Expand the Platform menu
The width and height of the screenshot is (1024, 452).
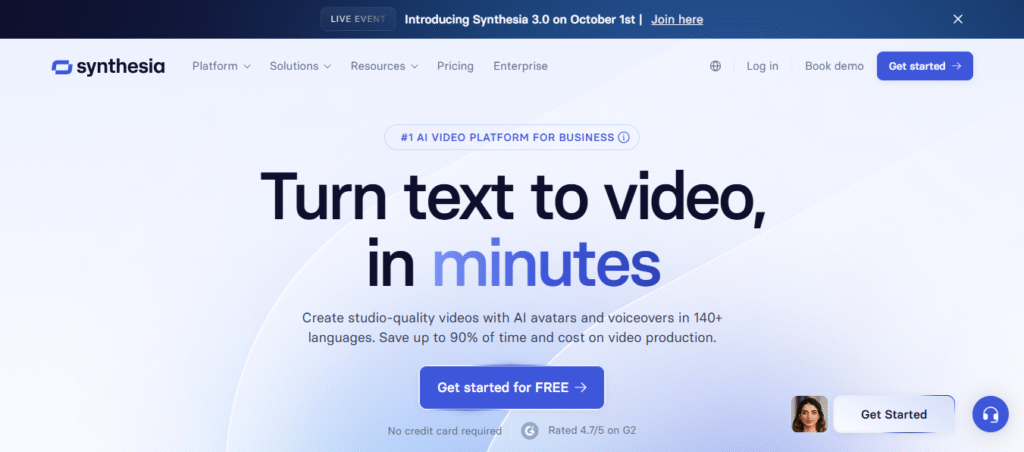[221, 66]
